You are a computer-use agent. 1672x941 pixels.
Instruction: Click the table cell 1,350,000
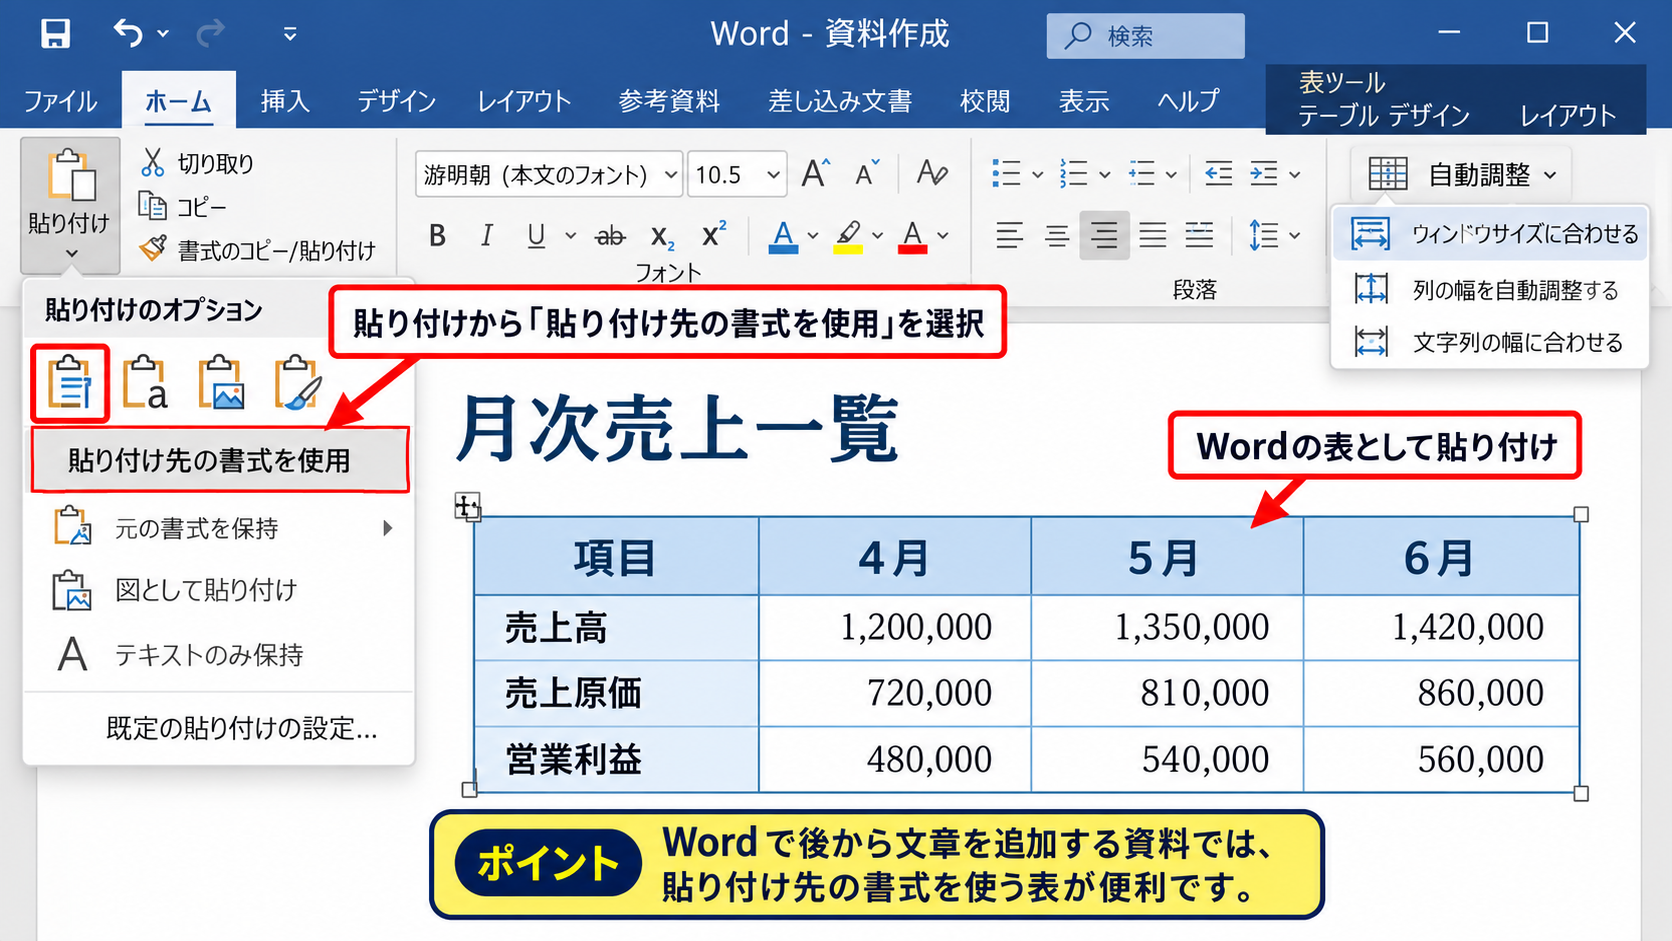1167,628
